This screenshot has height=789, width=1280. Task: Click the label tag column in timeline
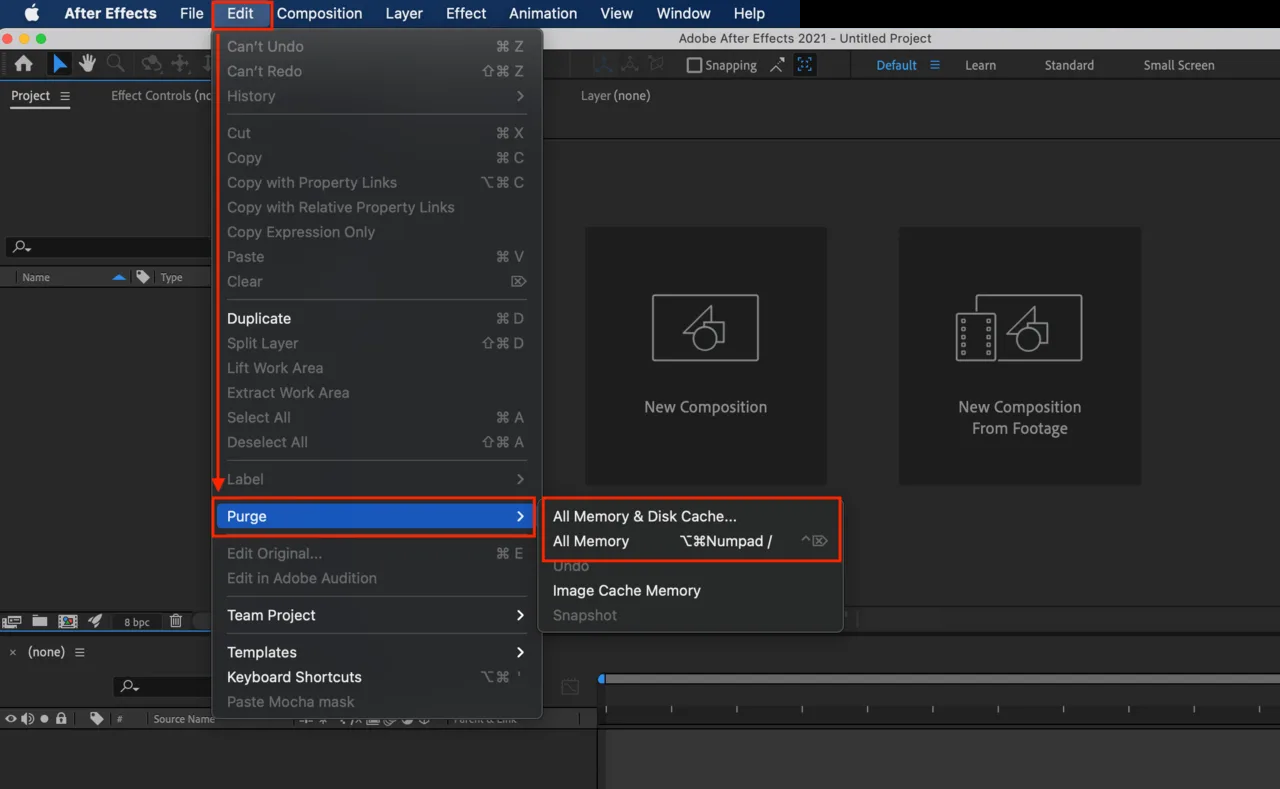[x=97, y=718]
